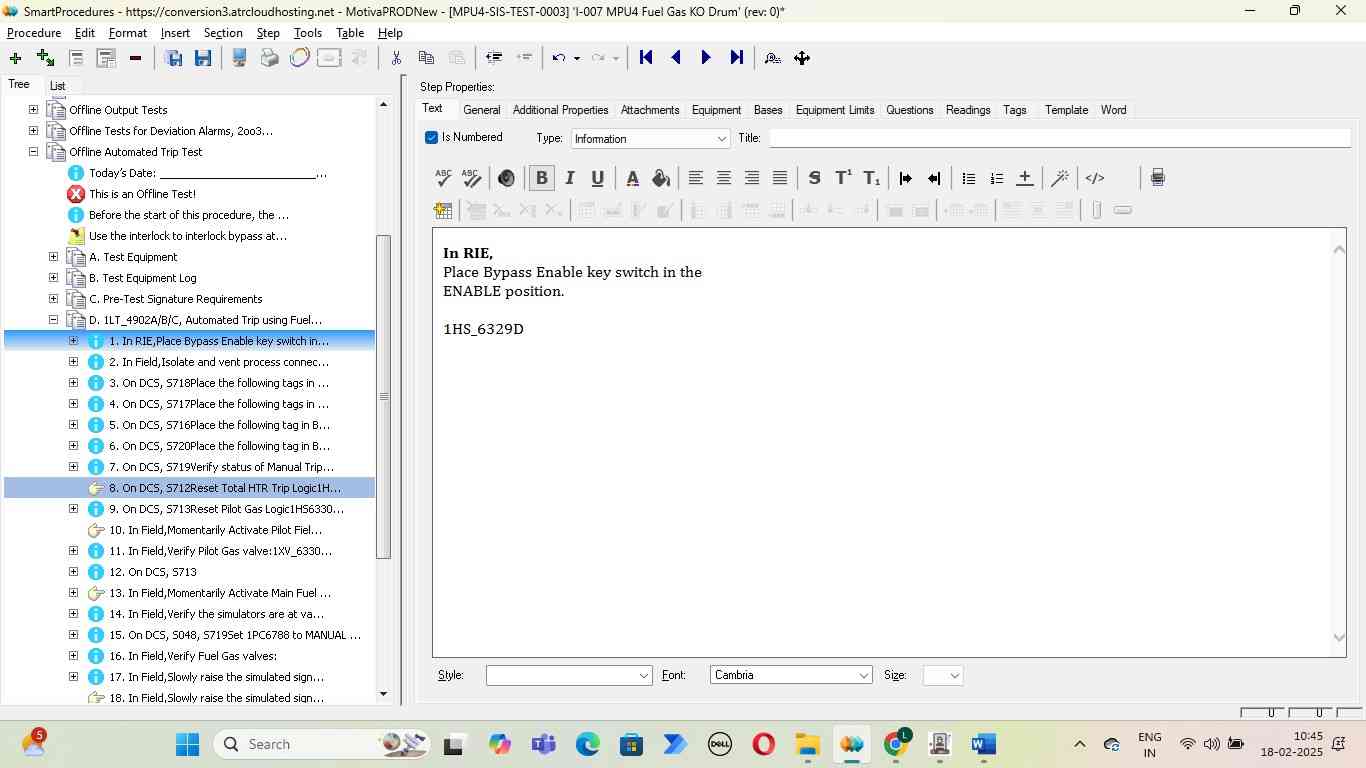This screenshot has height=768, width=1366.
Task: Go to next step blue arrow
Action: [706, 58]
